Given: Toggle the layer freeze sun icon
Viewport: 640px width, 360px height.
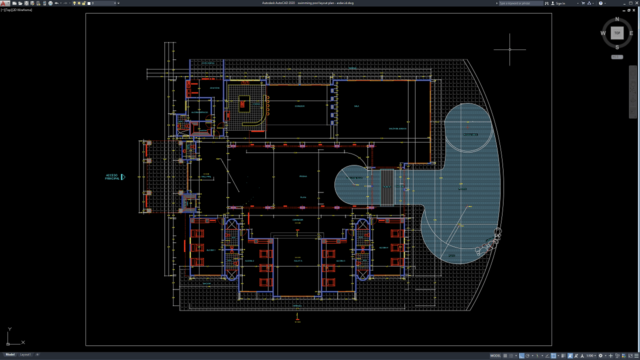Looking at the screenshot, I should [x=79, y=3].
